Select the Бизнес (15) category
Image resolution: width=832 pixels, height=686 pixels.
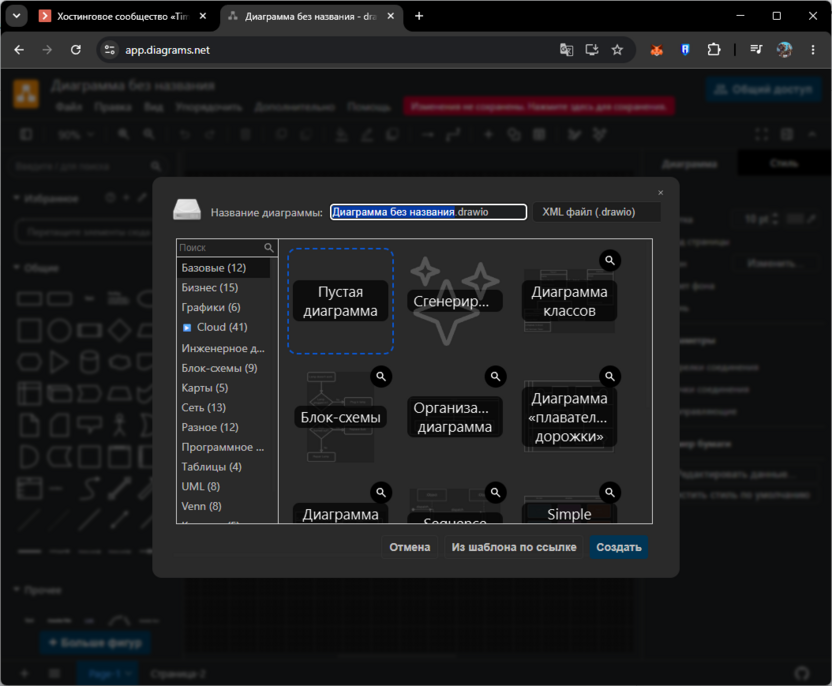tap(210, 288)
